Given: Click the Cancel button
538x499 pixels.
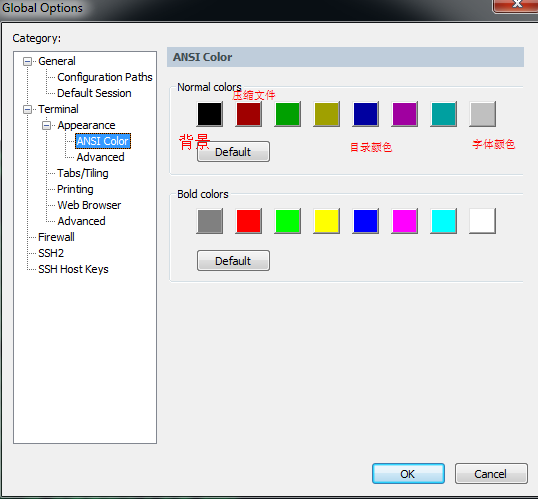Looking at the screenshot, I should click(491, 474).
